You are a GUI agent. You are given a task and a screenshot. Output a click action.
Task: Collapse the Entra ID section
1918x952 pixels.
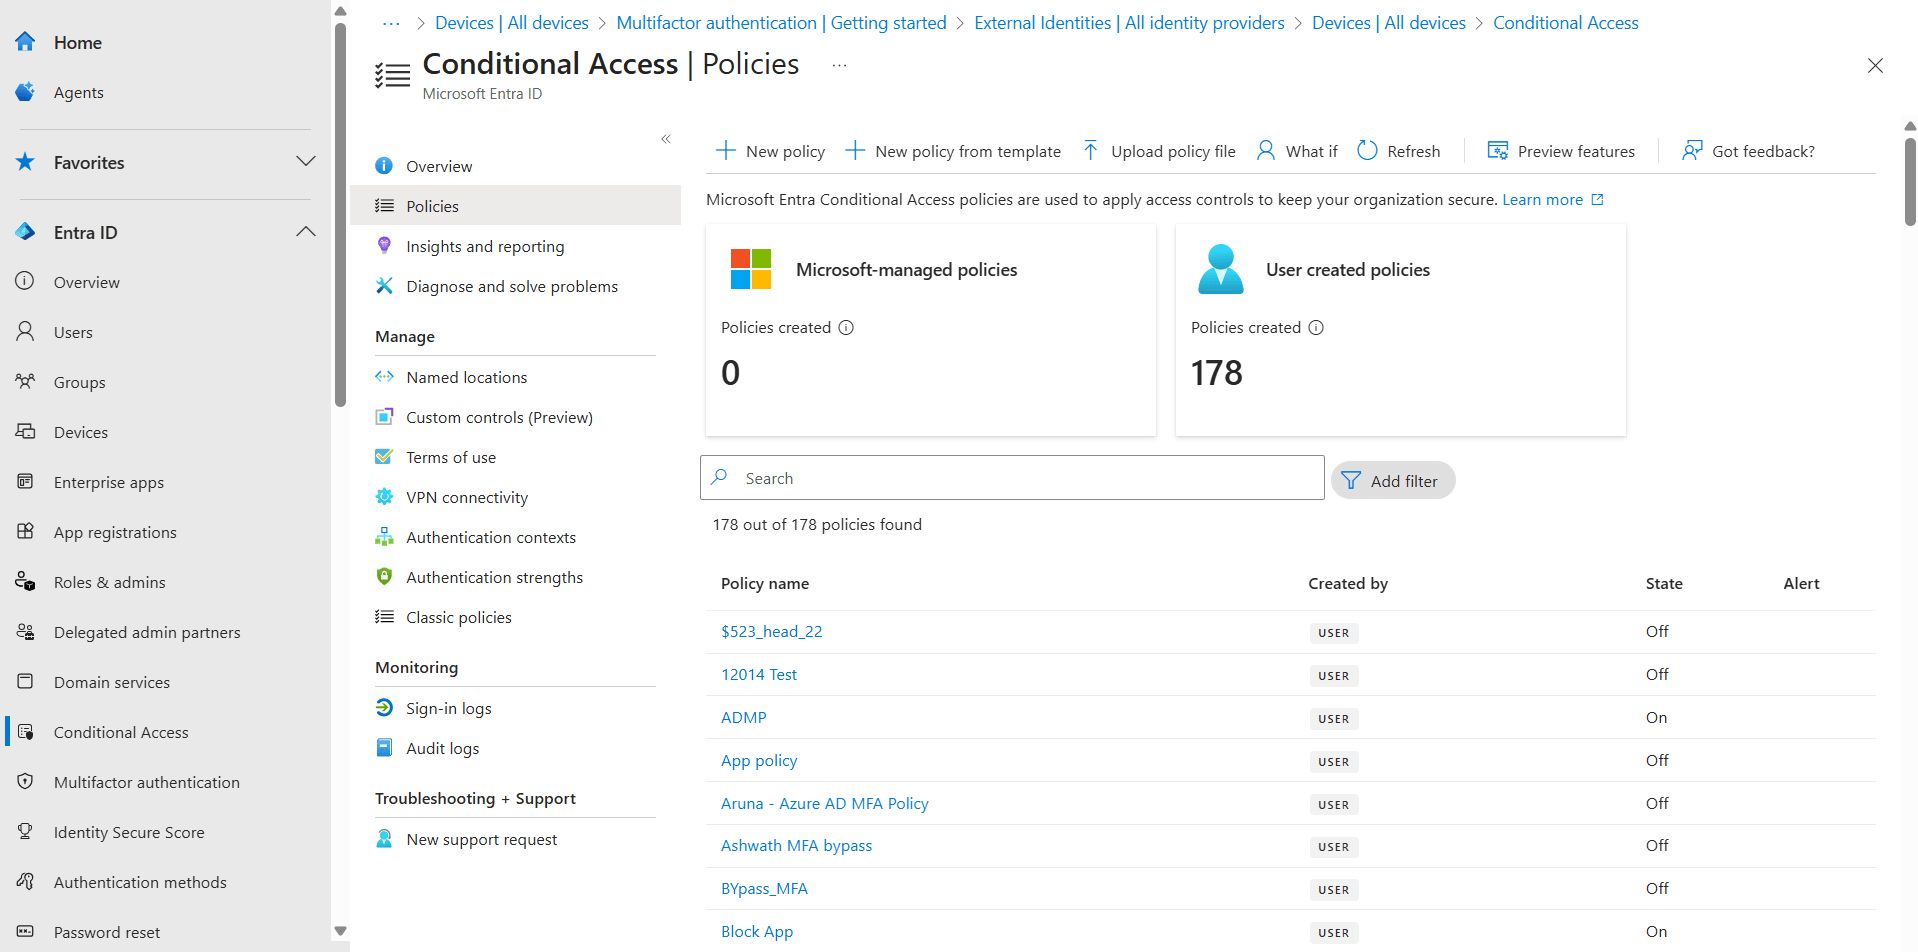[306, 231]
